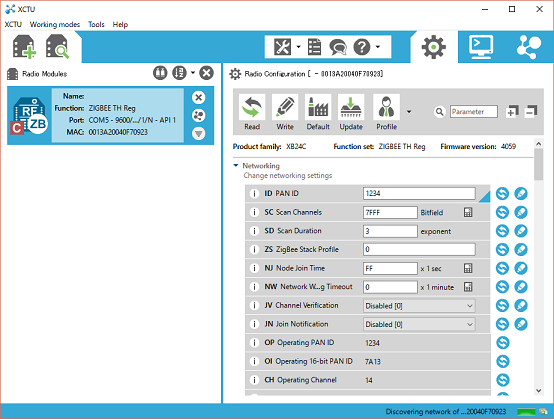Image resolution: width=554 pixels, height=419 pixels.
Task: Click the settings scrollbar down arrow
Action: [x=538, y=390]
